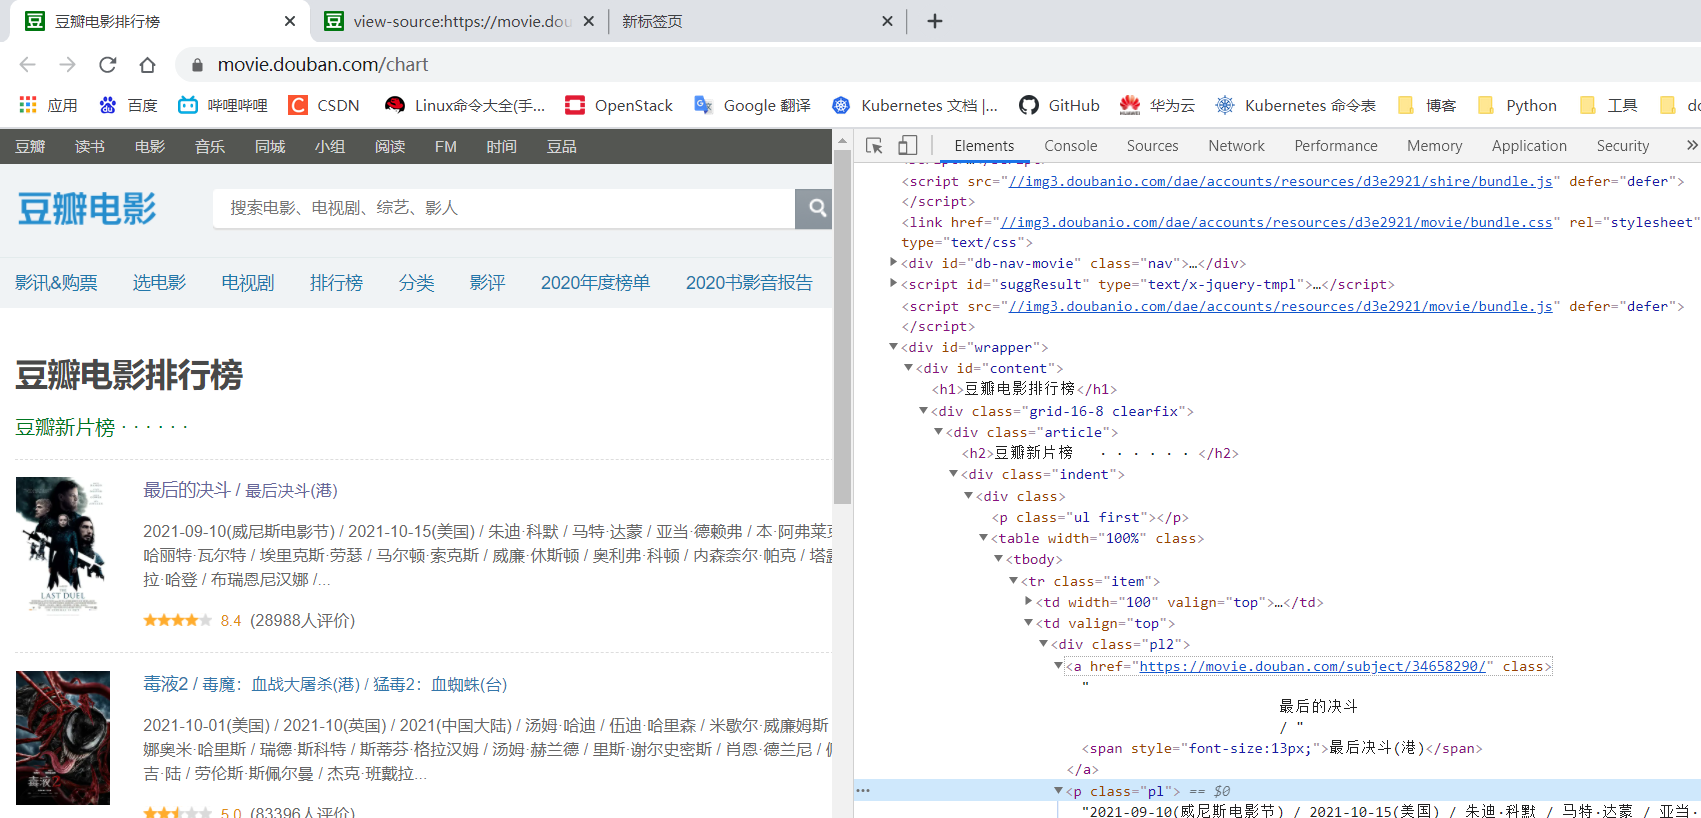Click the site security lock icon
This screenshot has width=1701, height=818.
(197, 65)
